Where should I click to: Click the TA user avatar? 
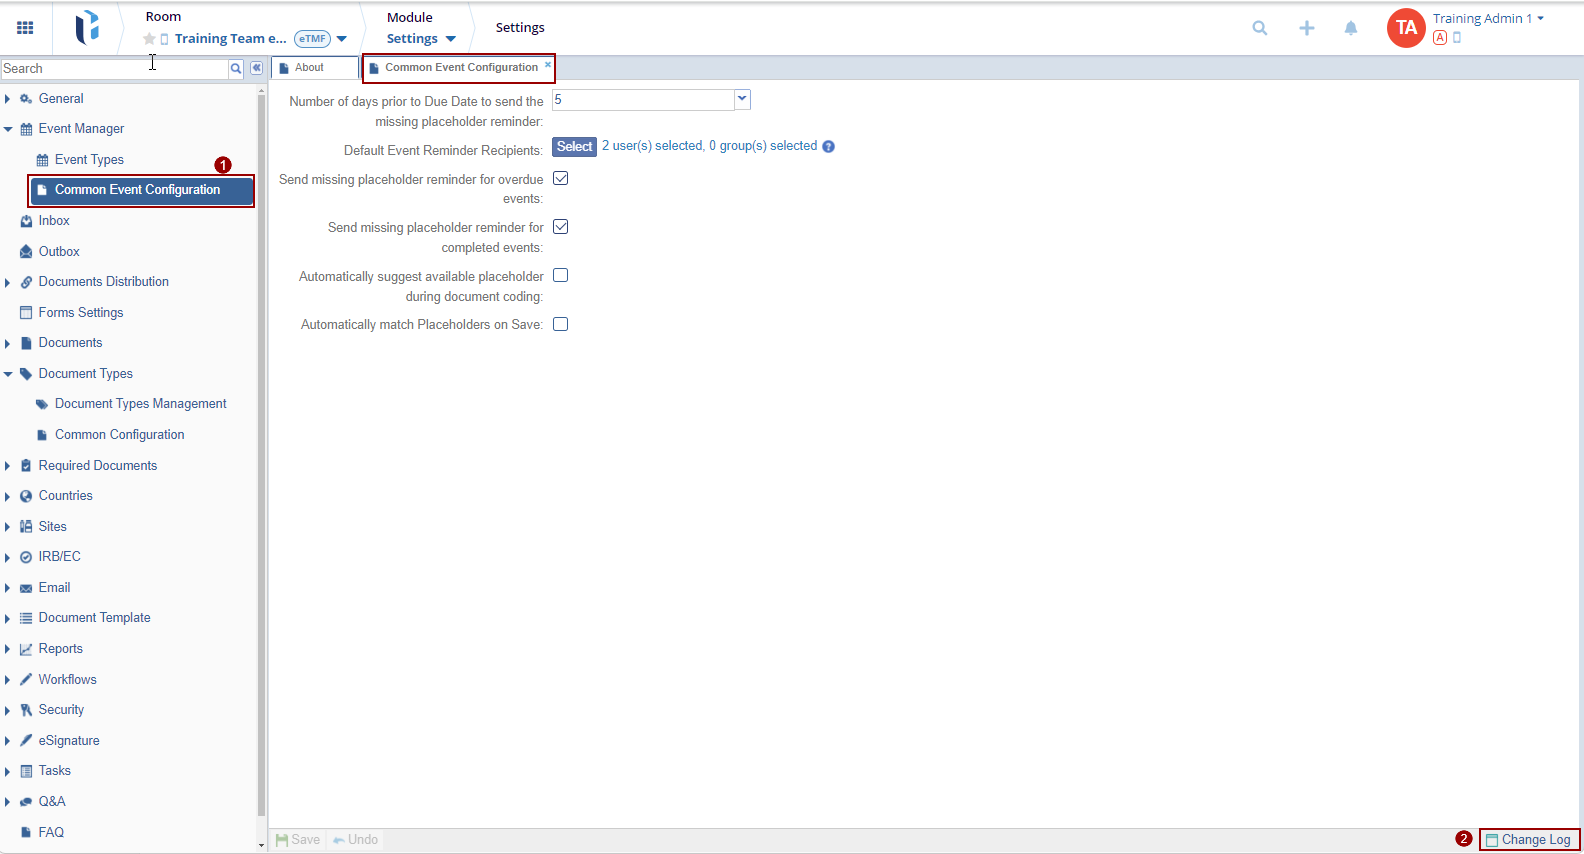(1406, 28)
